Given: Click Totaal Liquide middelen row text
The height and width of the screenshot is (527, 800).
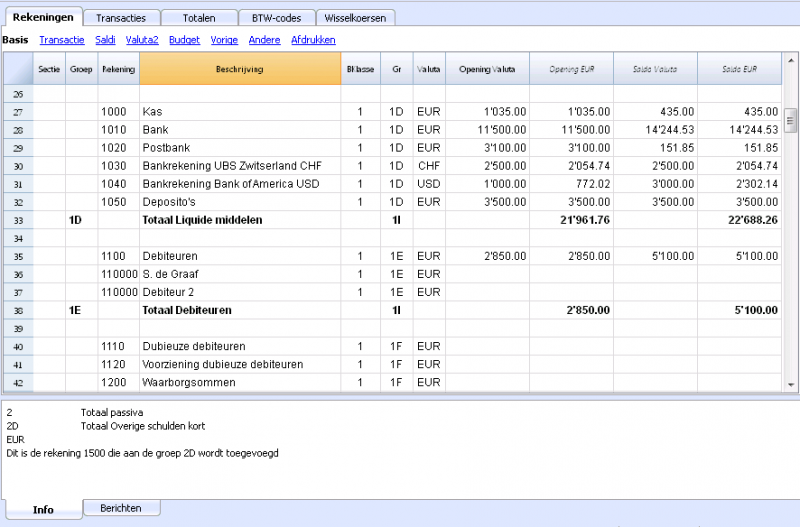Looking at the screenshot, I should click(x=202, y=220).
